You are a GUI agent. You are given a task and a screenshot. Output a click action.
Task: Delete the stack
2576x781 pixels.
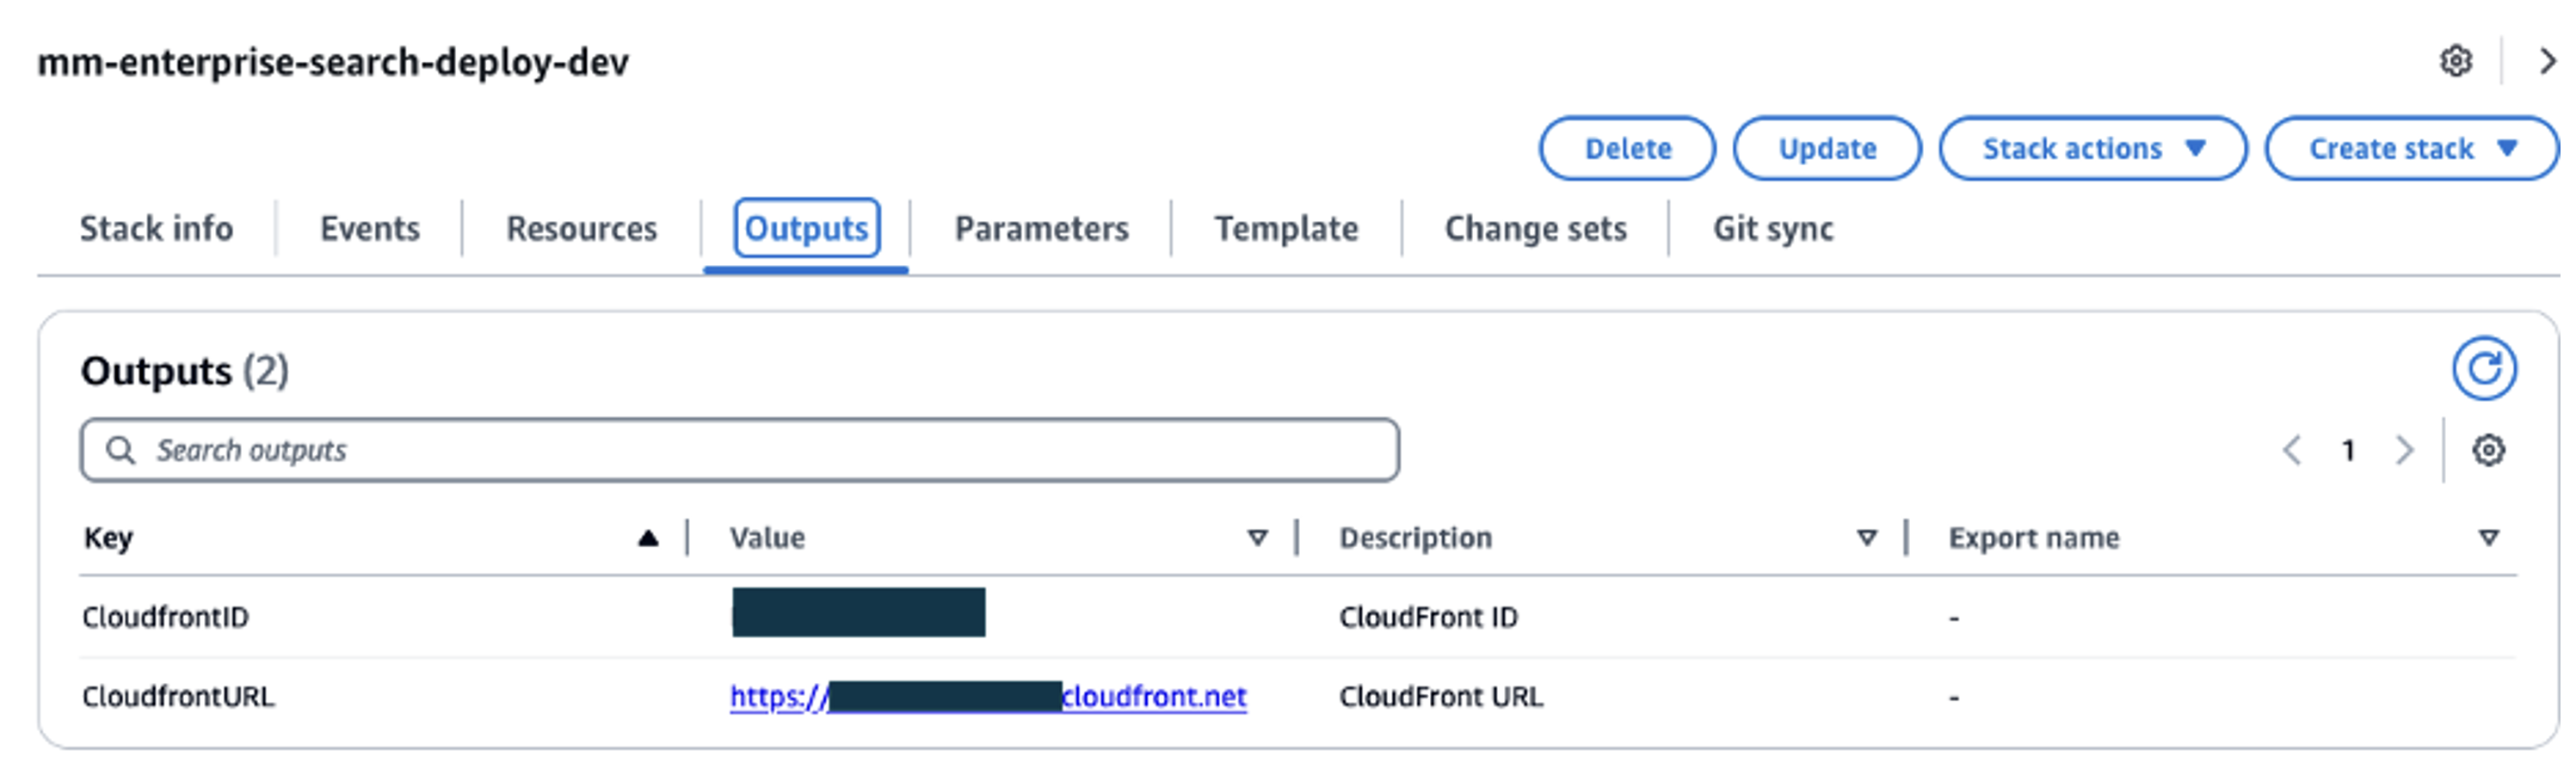[x=1627, y=149]
